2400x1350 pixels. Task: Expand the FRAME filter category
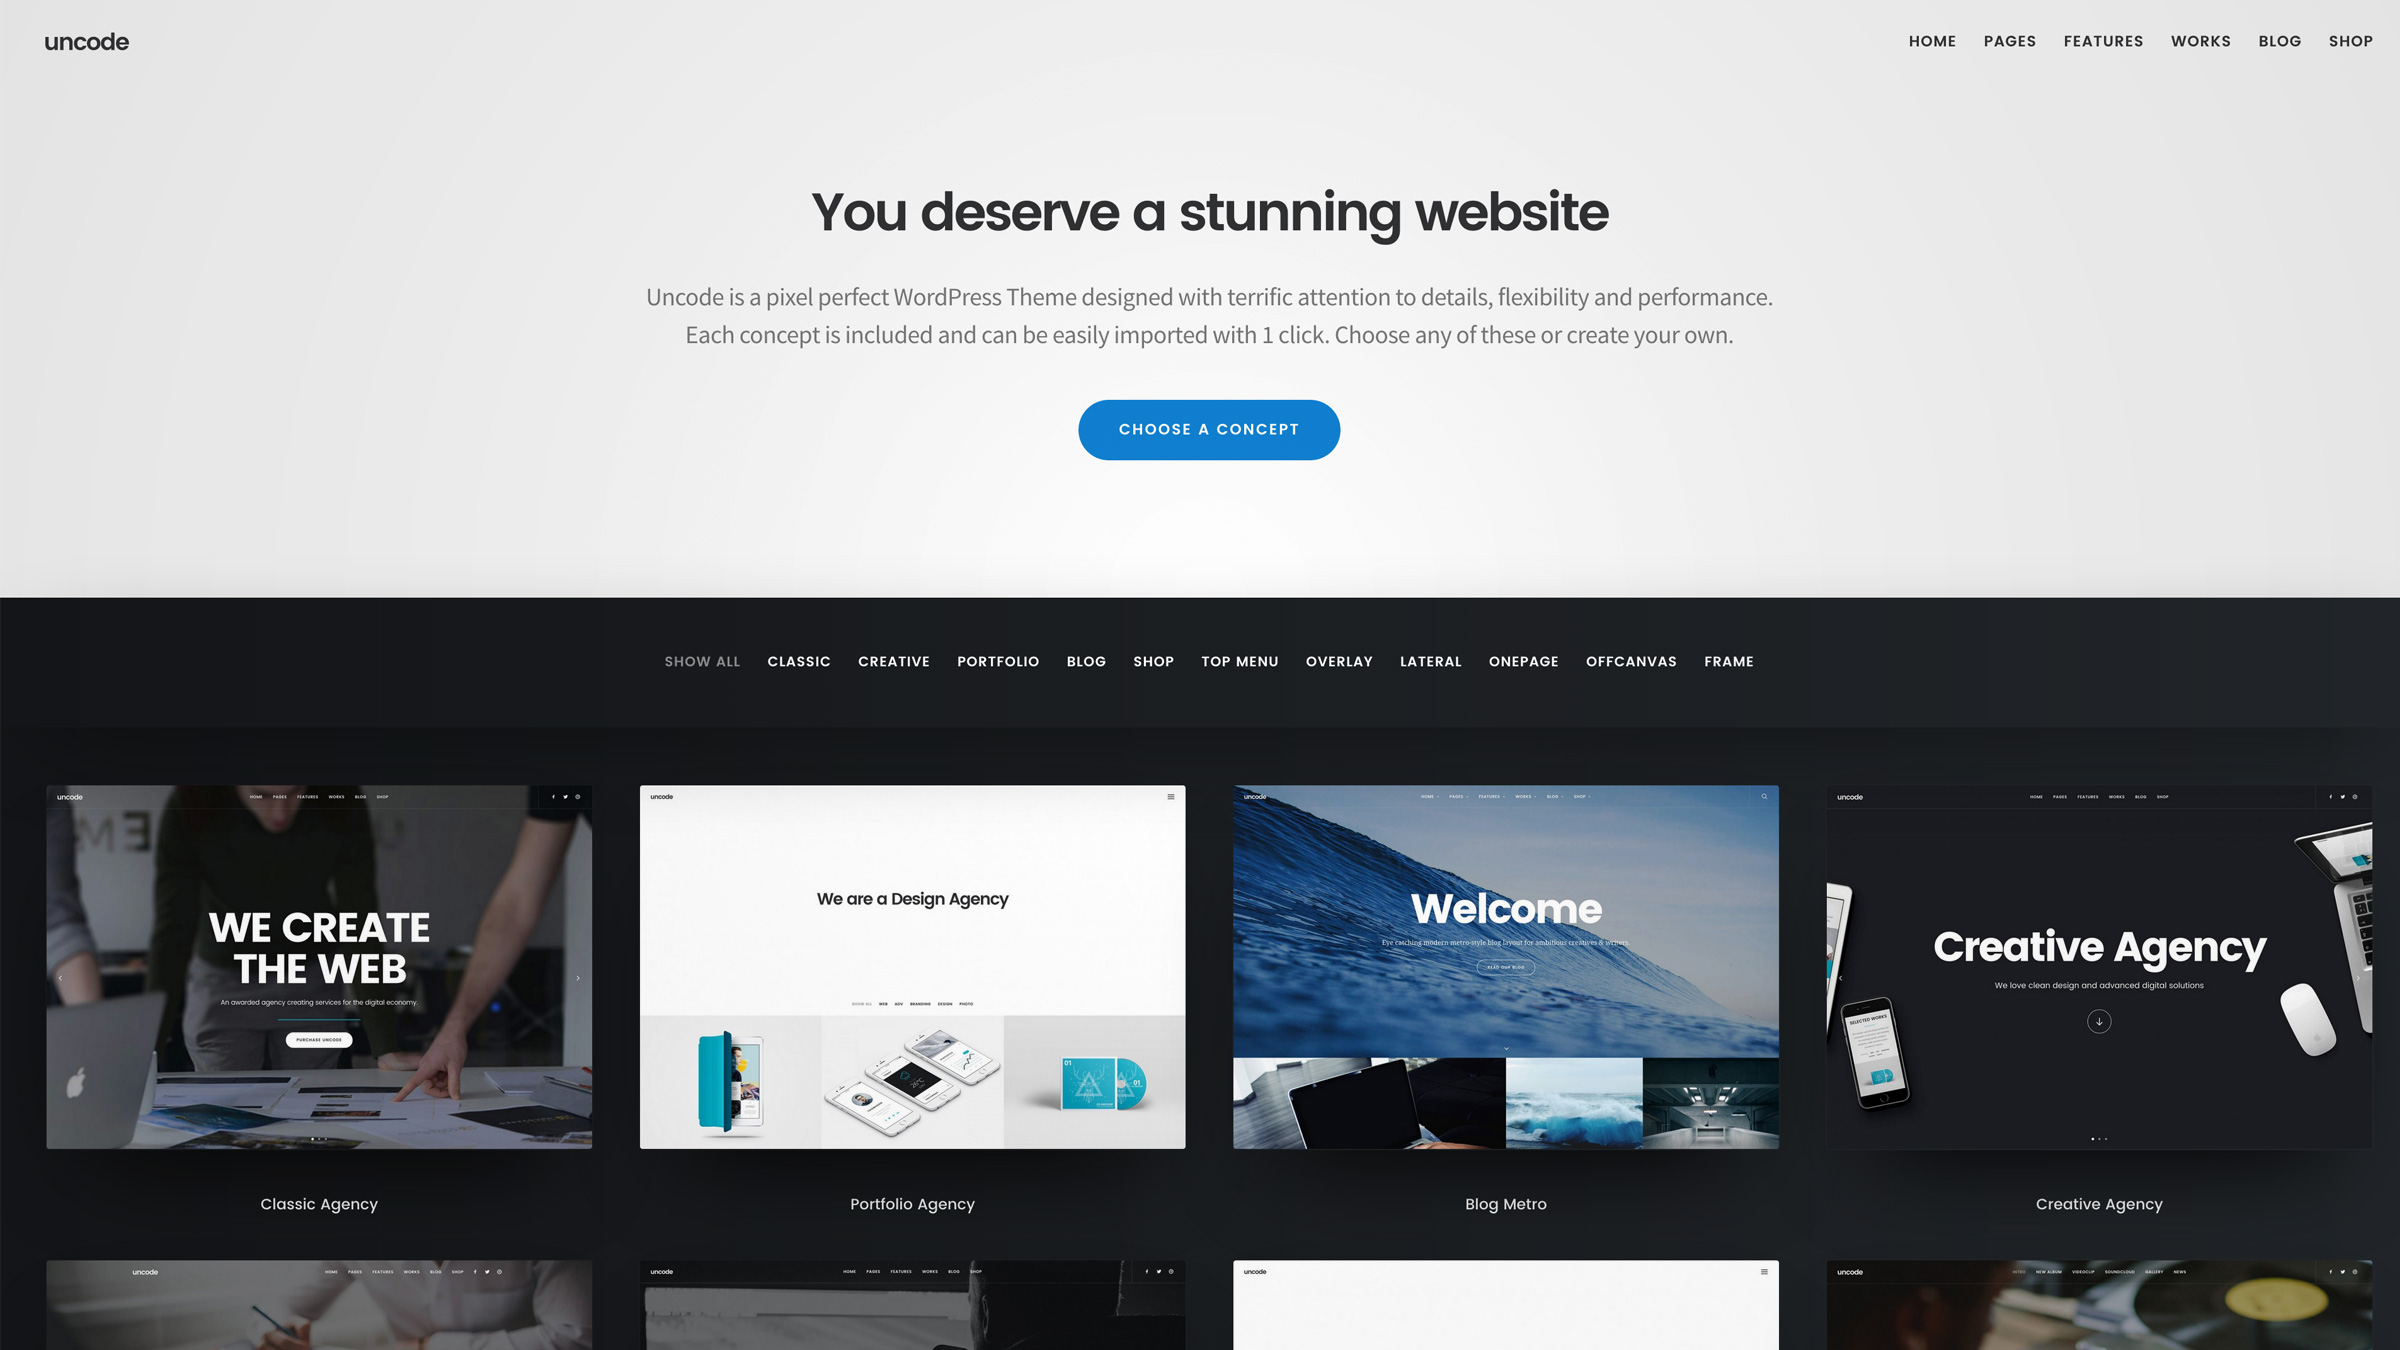pyautogui.click(x=1729, y=661)
